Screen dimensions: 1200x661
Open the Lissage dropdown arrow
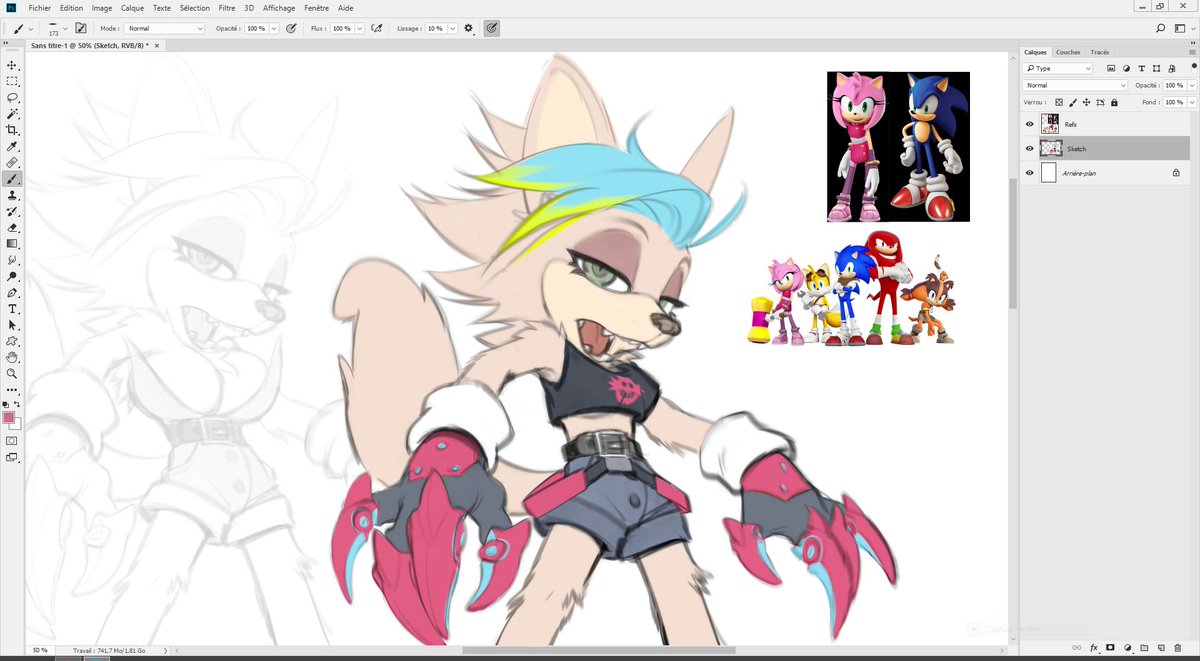click(453, 28)
